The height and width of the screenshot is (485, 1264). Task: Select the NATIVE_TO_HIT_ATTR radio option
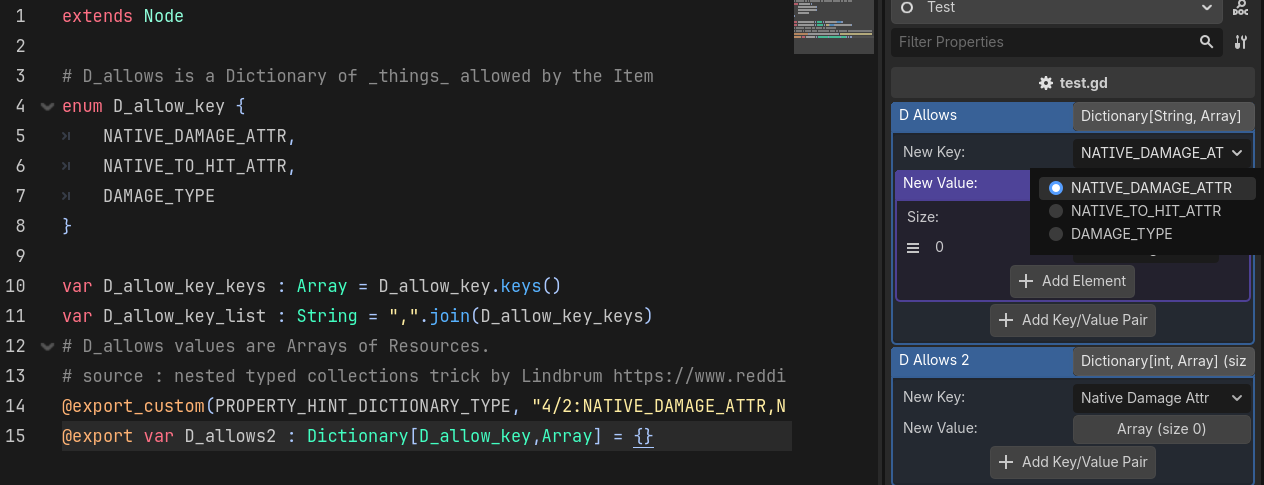[x=1056, y=211]
